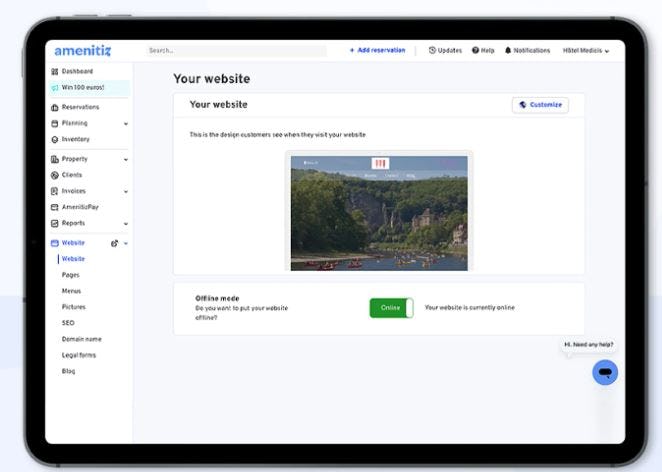Click the Property building icon
Screen dimensions: 662x472
pos(54,159)
